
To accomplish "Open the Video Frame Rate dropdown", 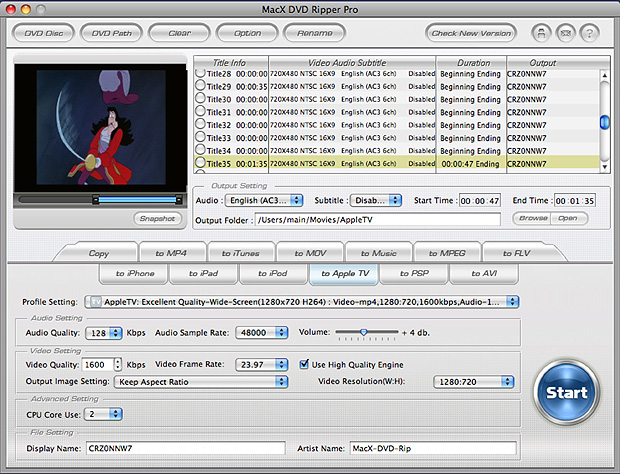I will click(x=262, y=364).
